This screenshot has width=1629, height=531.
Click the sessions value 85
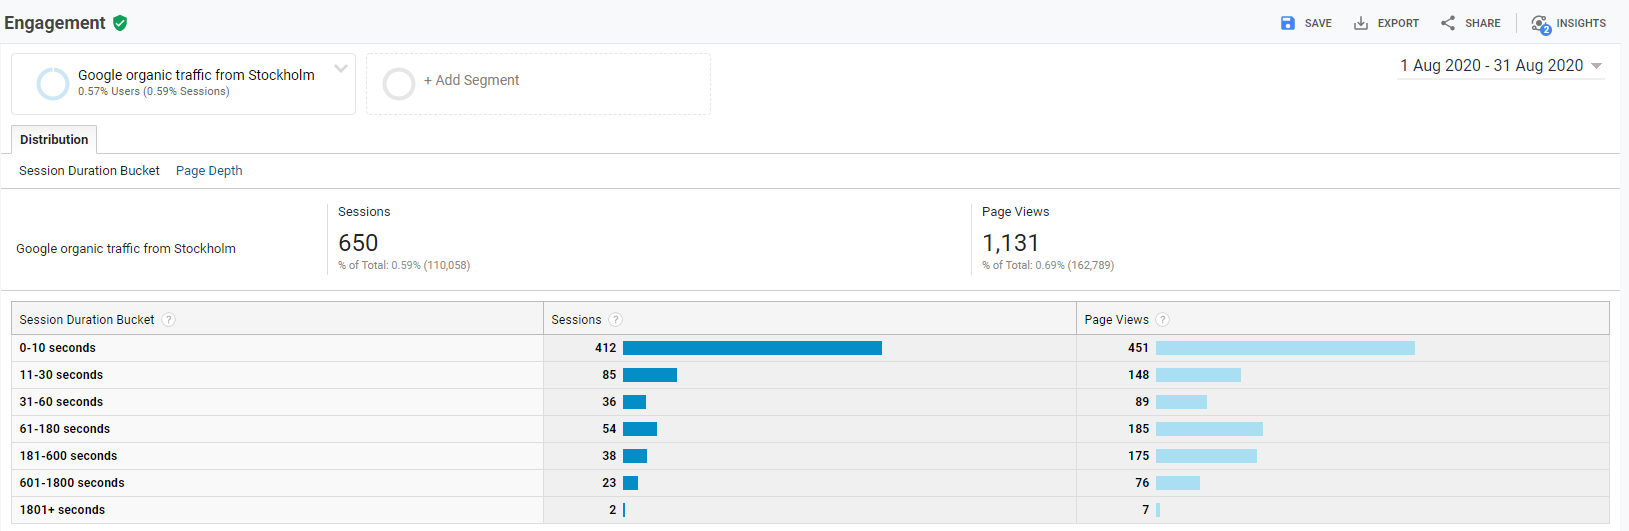(609, 375)
